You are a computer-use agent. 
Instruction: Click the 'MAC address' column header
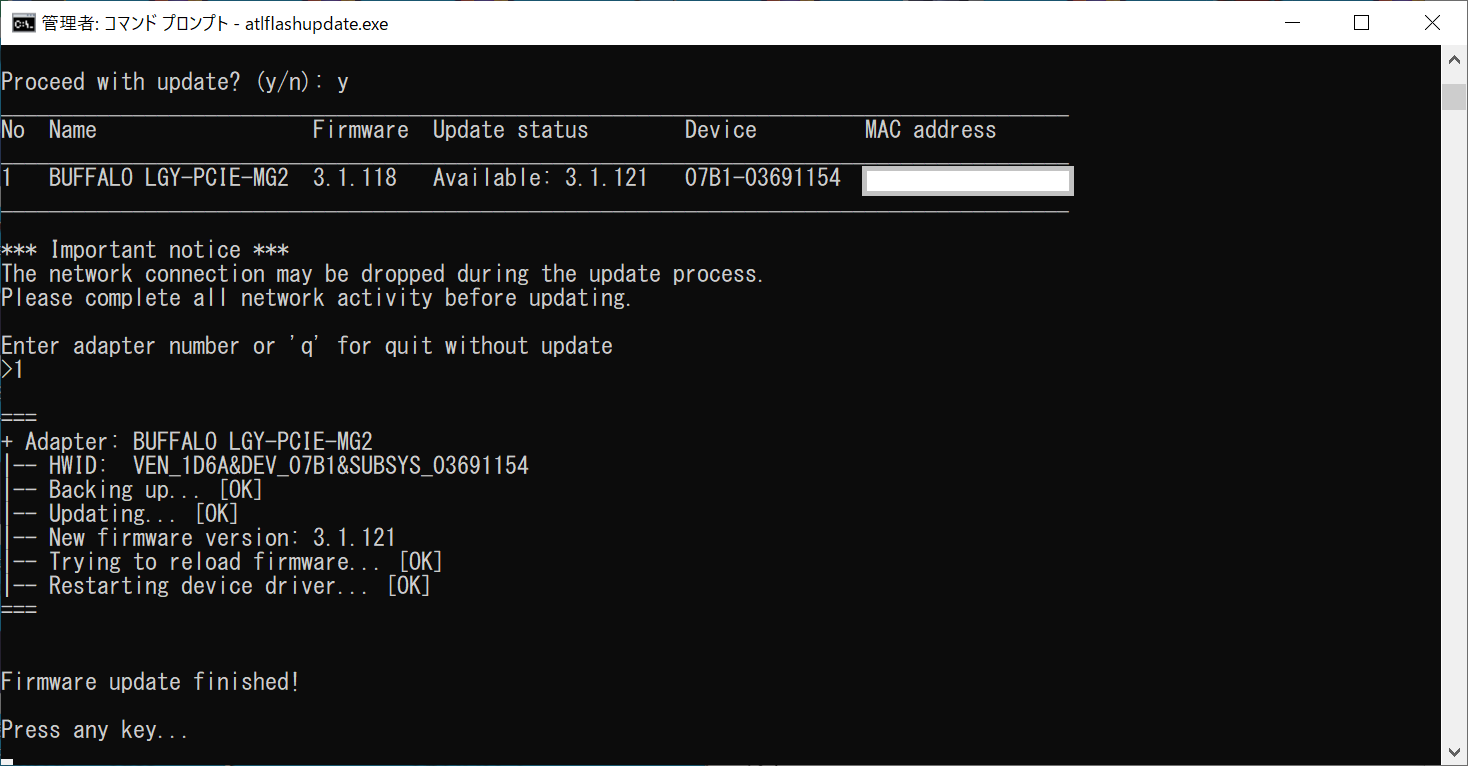tap(930, 130)
